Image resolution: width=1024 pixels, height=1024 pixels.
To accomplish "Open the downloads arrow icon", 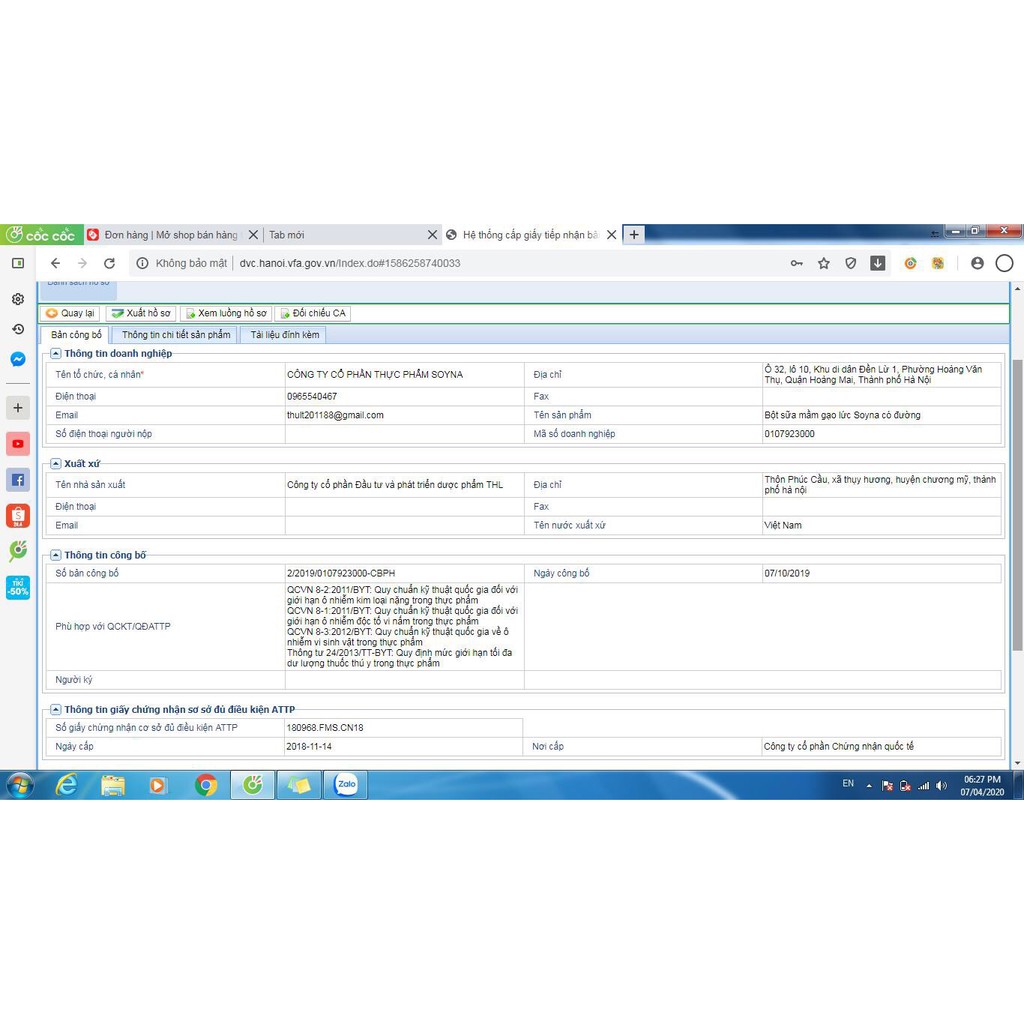I will [x=877, y=264].
